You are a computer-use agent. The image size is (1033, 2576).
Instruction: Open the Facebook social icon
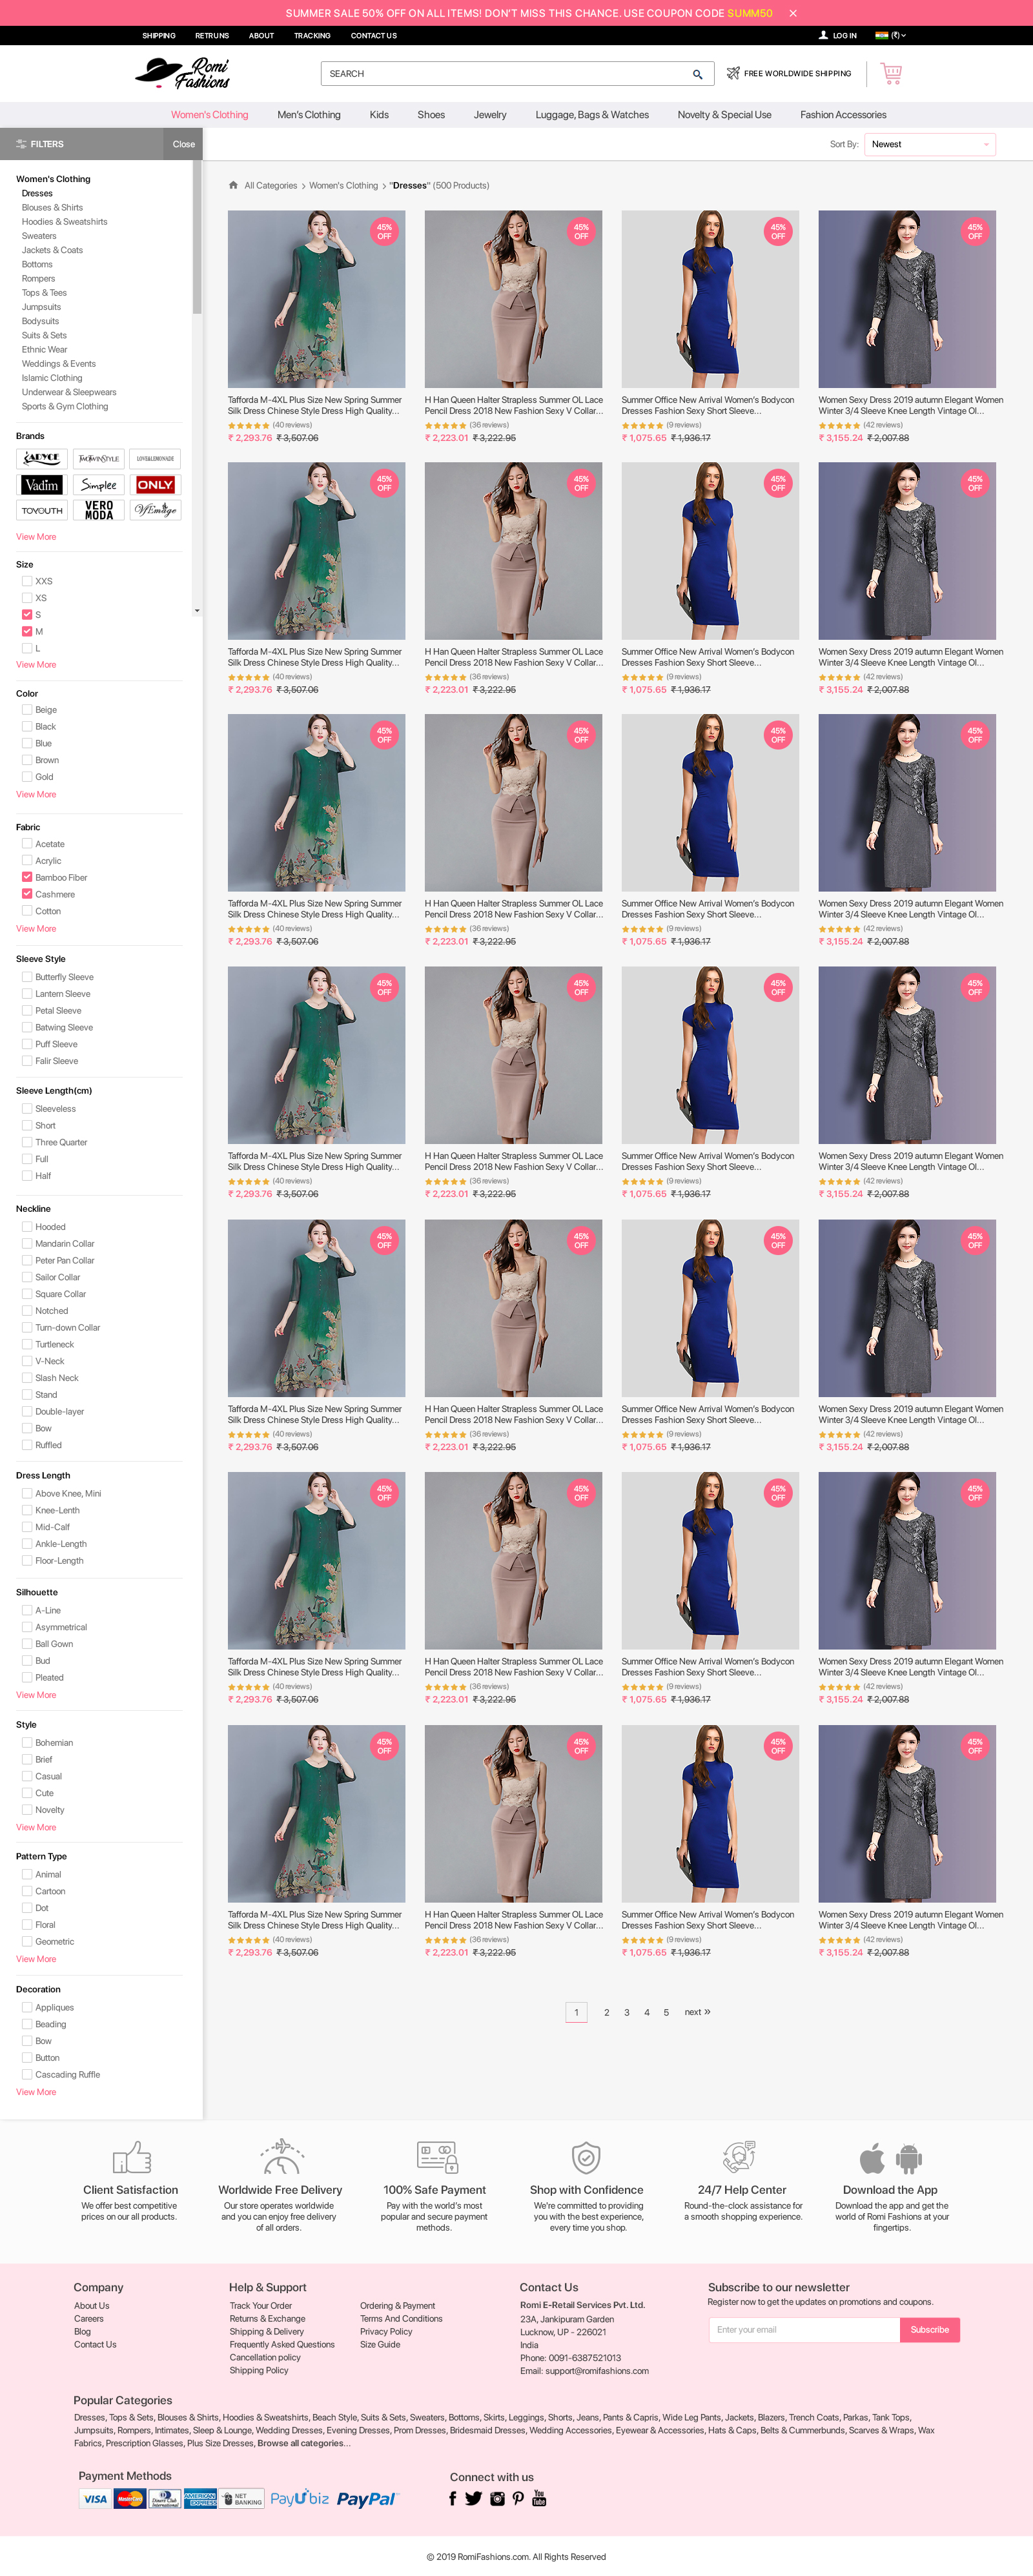point(453,2498)
